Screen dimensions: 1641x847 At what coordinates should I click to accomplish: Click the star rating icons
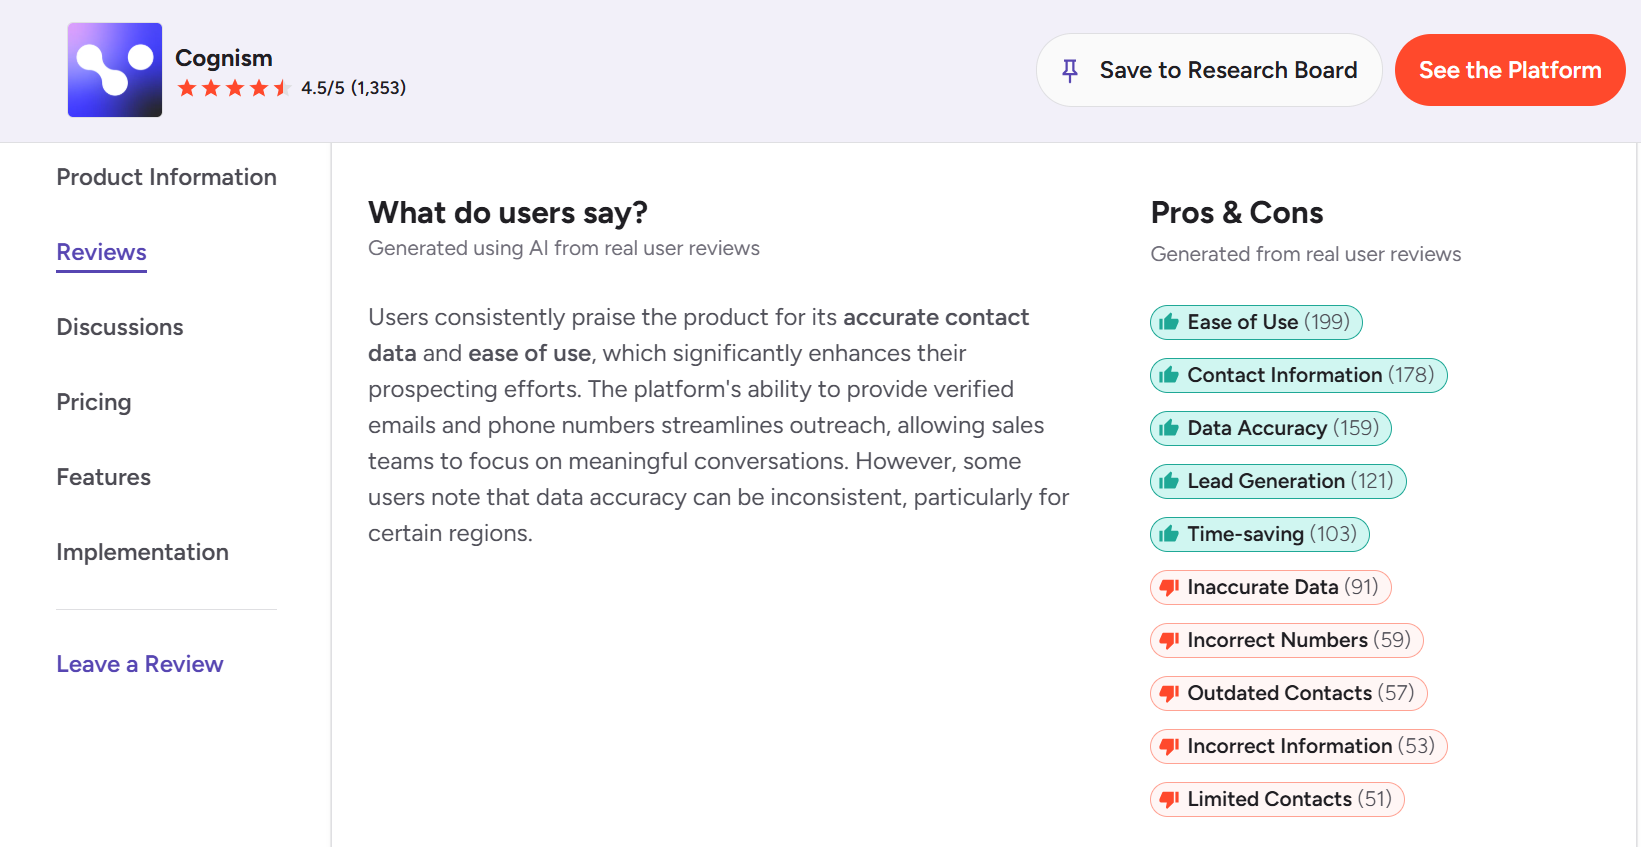(234, 88)
